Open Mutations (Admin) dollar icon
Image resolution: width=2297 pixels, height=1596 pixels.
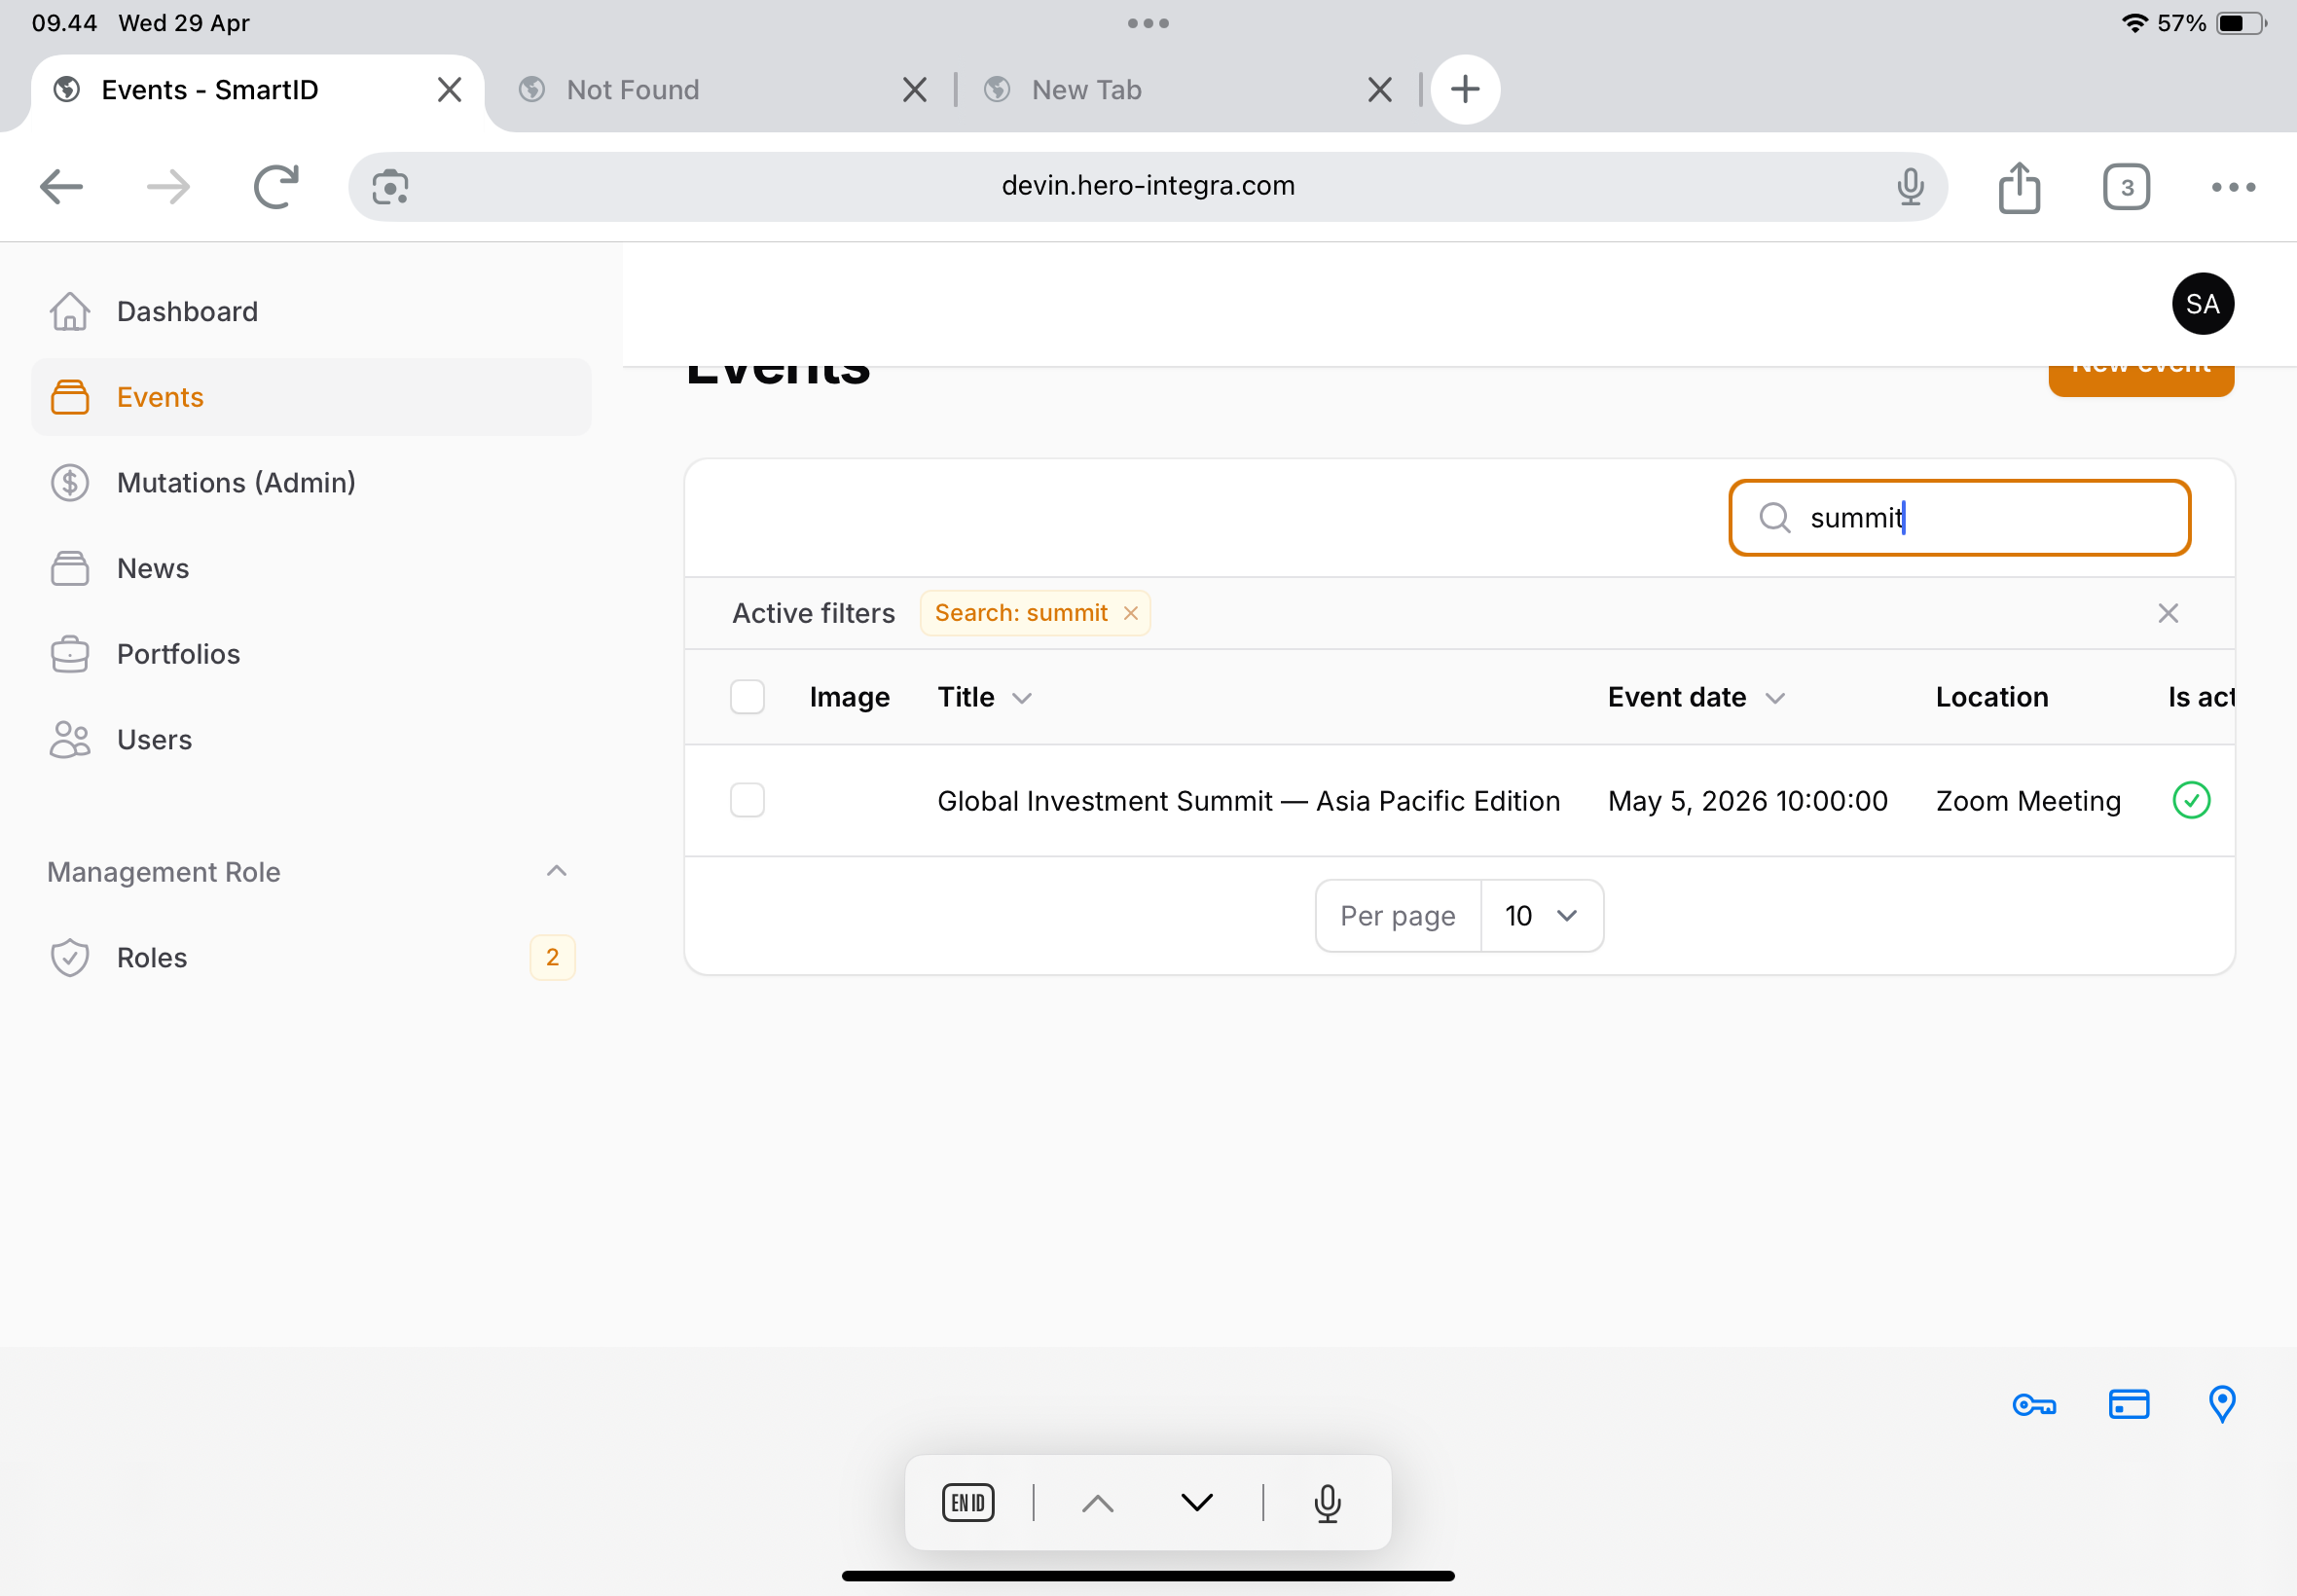[x=70, y=483]
